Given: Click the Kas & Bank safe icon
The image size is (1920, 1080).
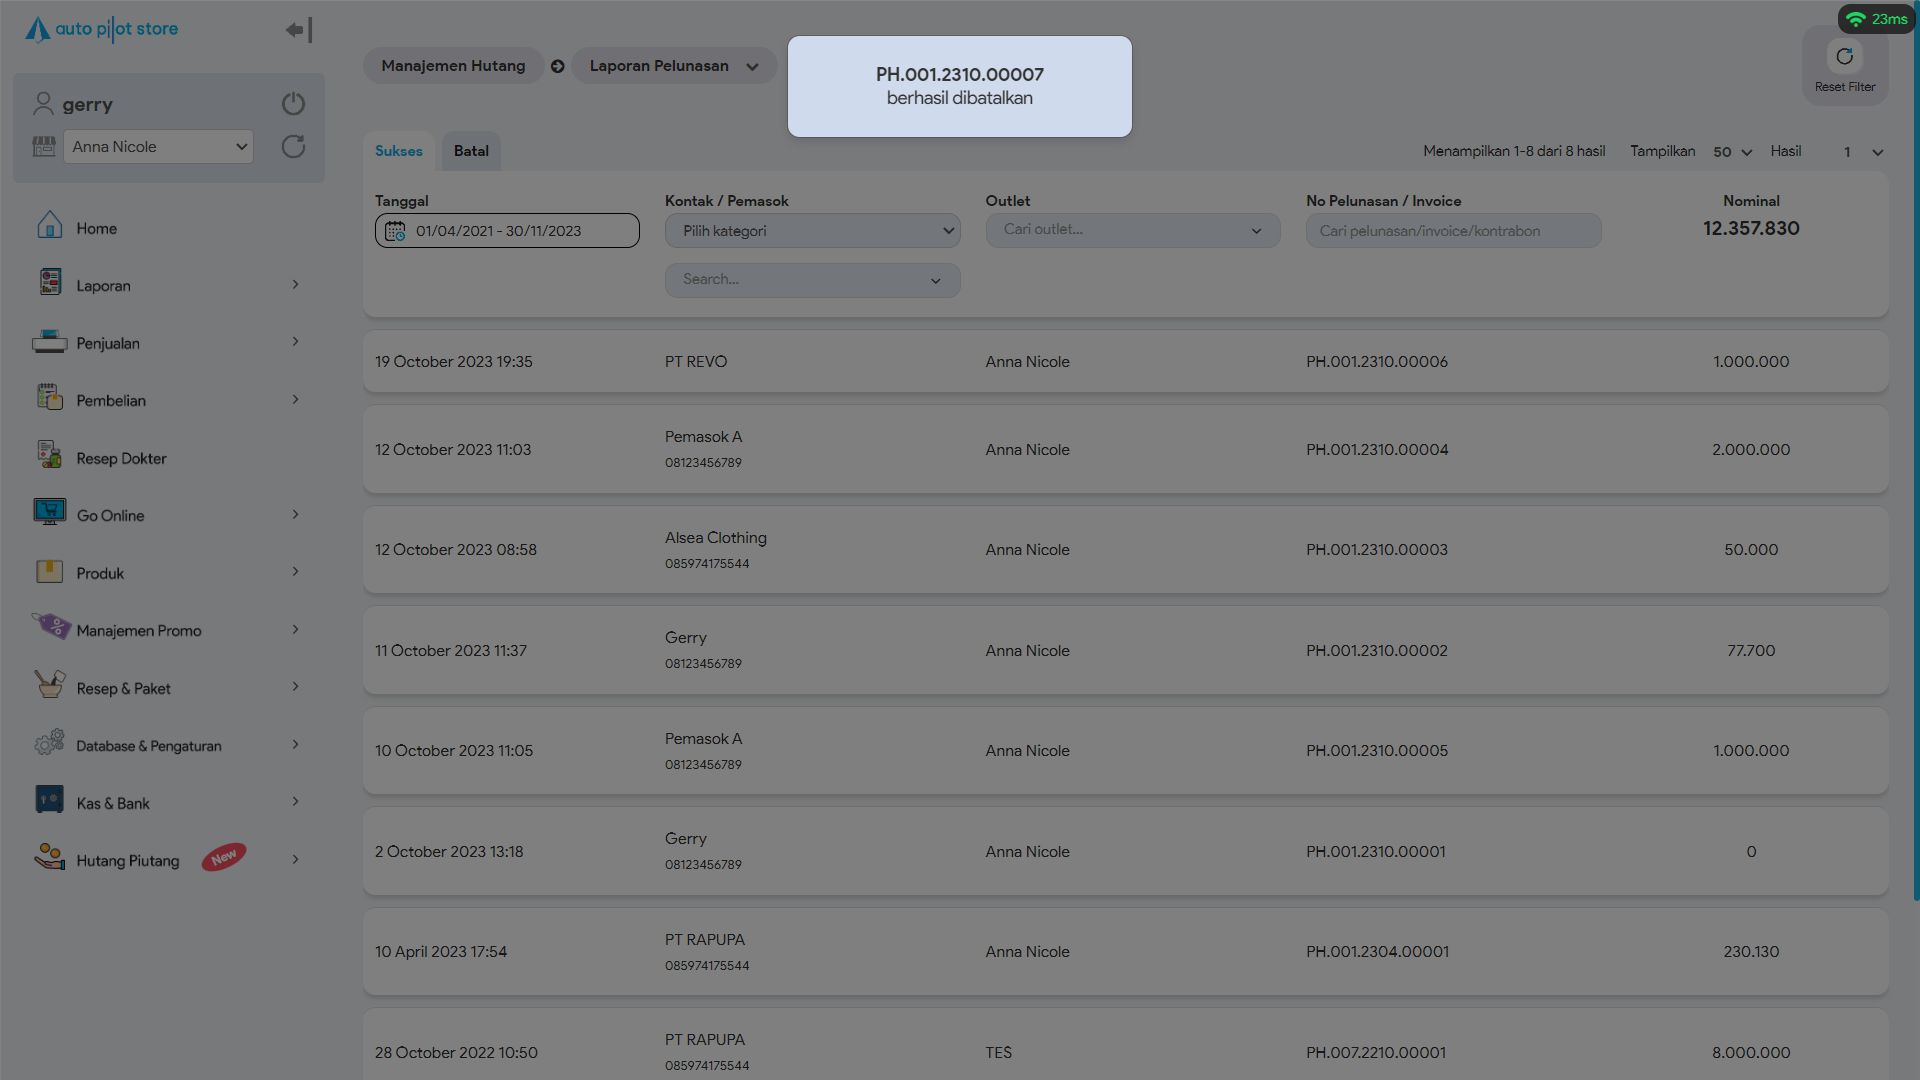Looking at the screenshot, I should point(49,800).
